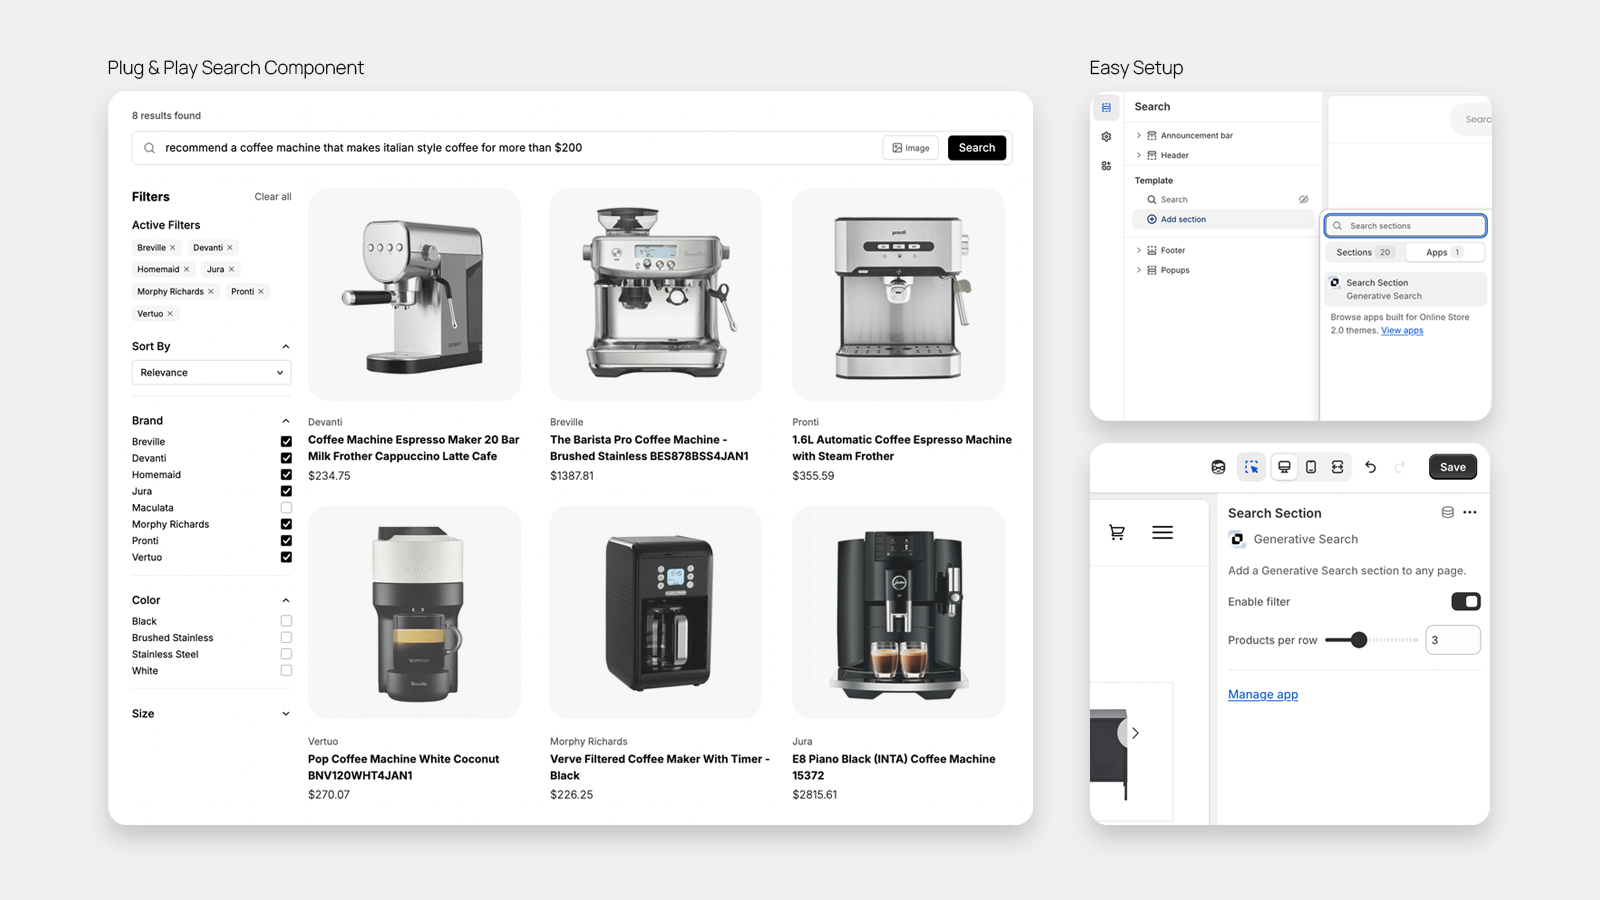Screen dimensions: 1600x900
Task: Check the Maculata brand checkbox
Action: (286, 508)
